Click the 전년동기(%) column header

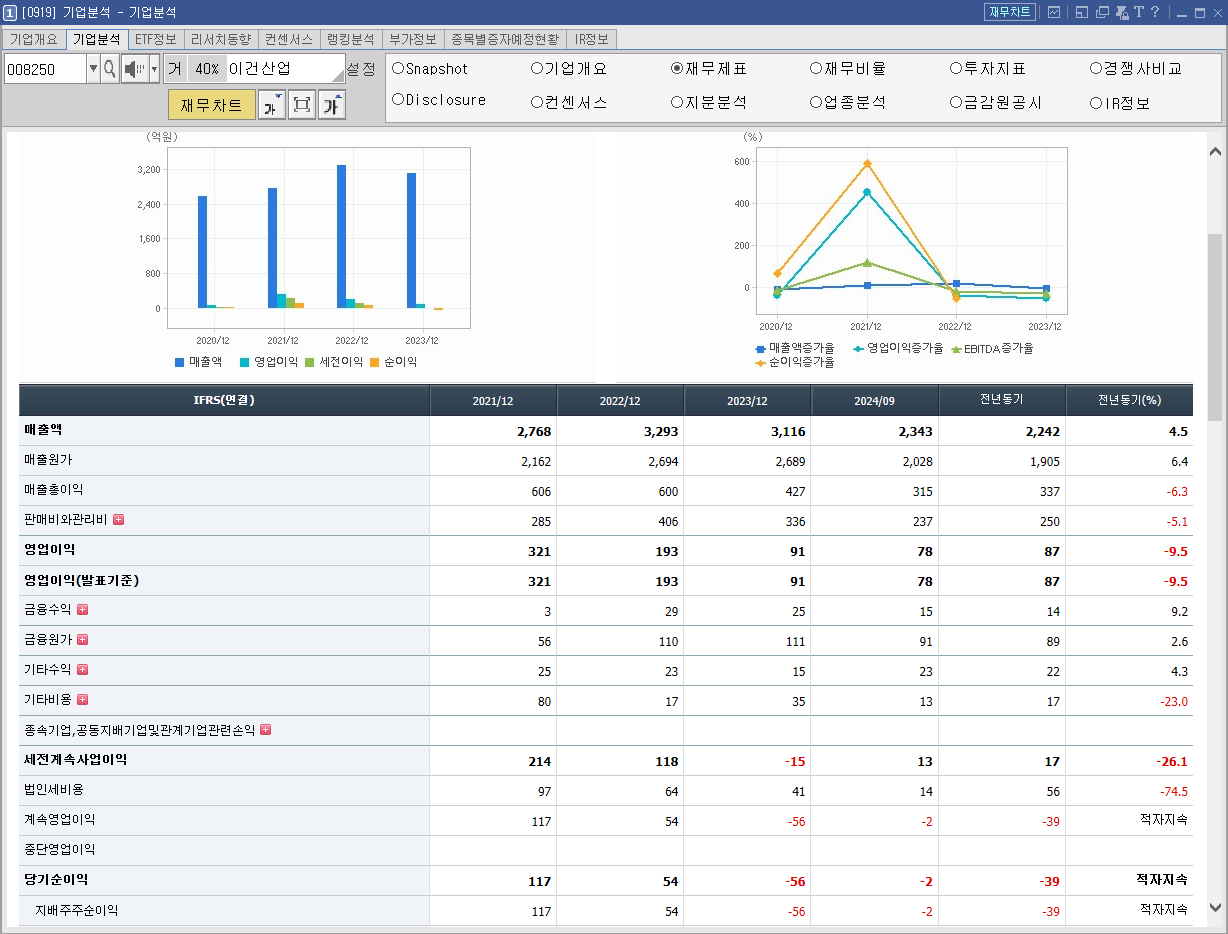click(1129, 400)
